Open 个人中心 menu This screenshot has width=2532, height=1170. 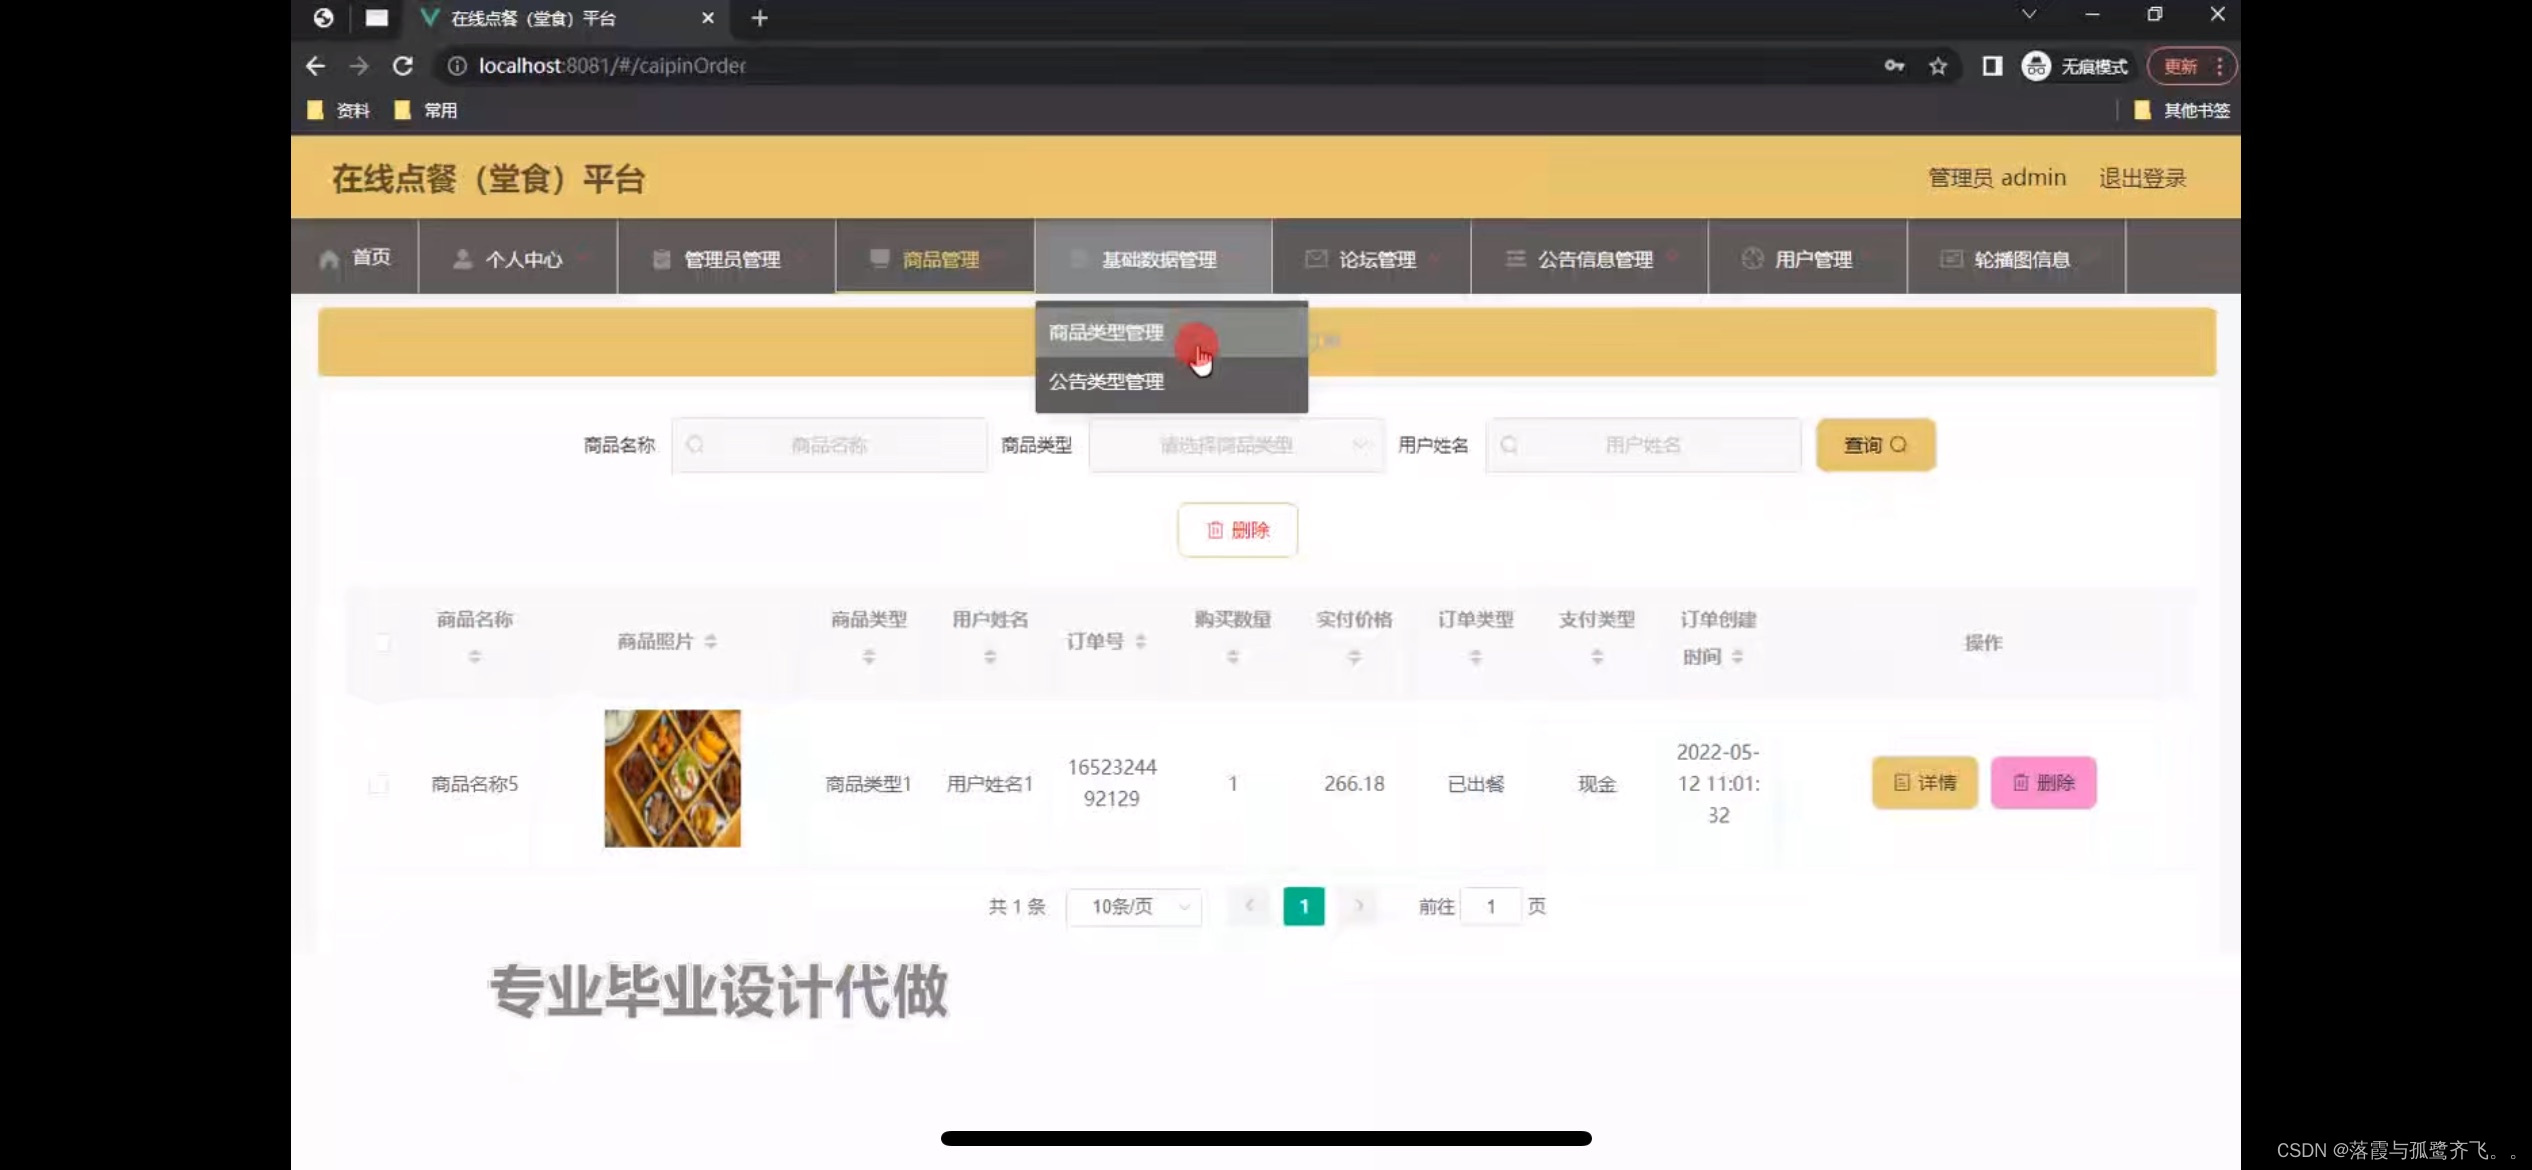518,258
